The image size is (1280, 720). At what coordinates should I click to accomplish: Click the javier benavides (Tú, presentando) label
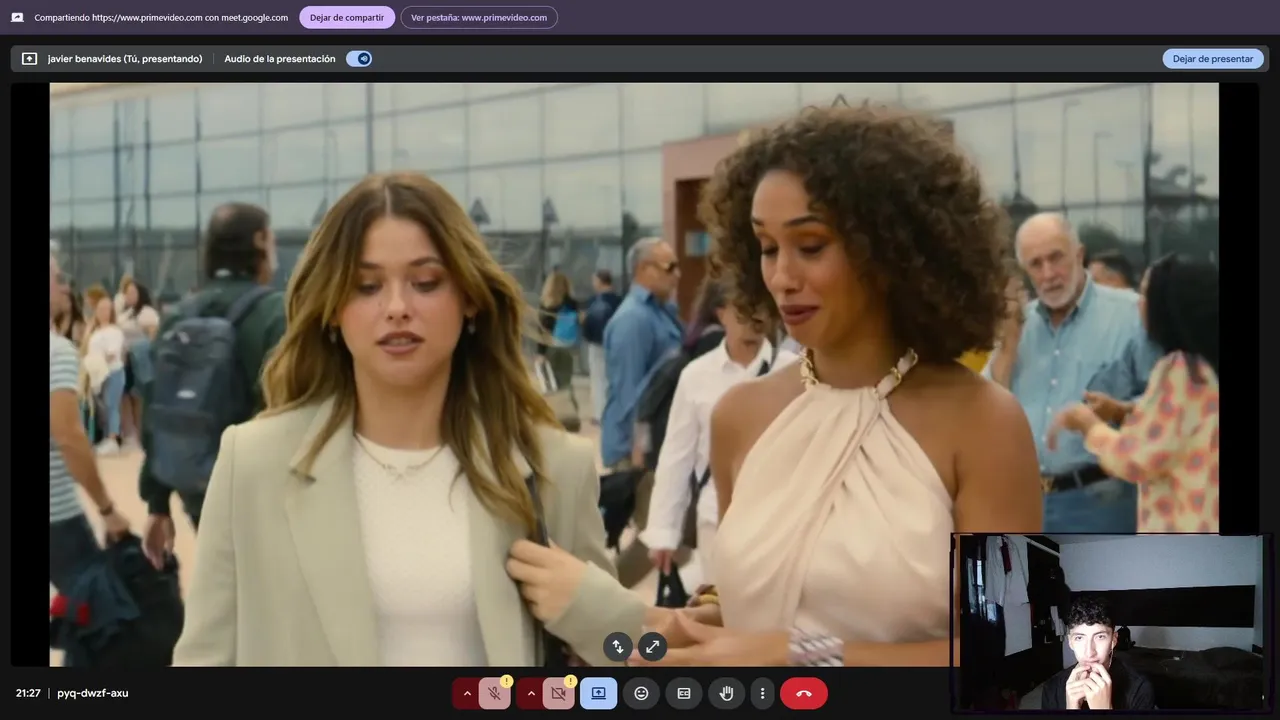click(125, 59)
